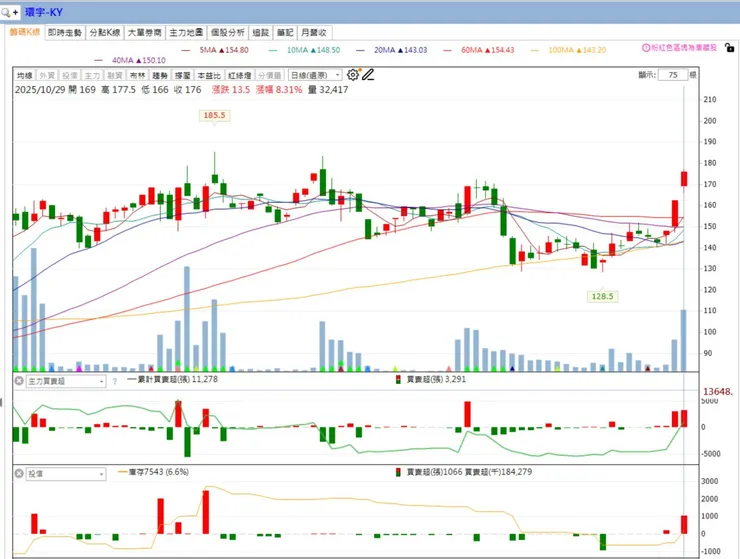Click the unlocked padlock icon
This screenshot has width=740, height=559.
729,48
